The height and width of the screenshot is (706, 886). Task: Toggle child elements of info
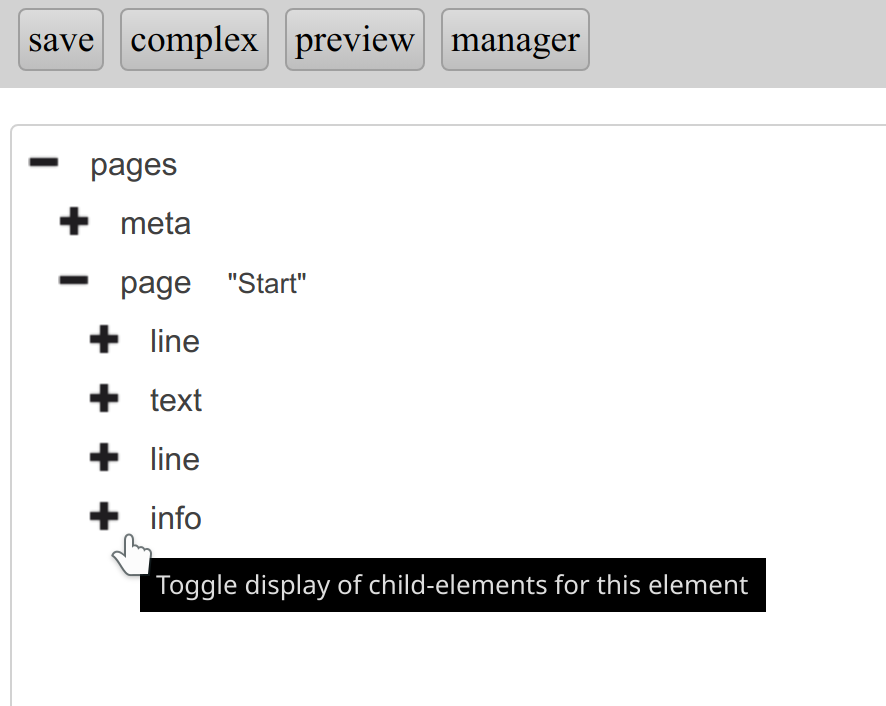[x=104, y=517]
